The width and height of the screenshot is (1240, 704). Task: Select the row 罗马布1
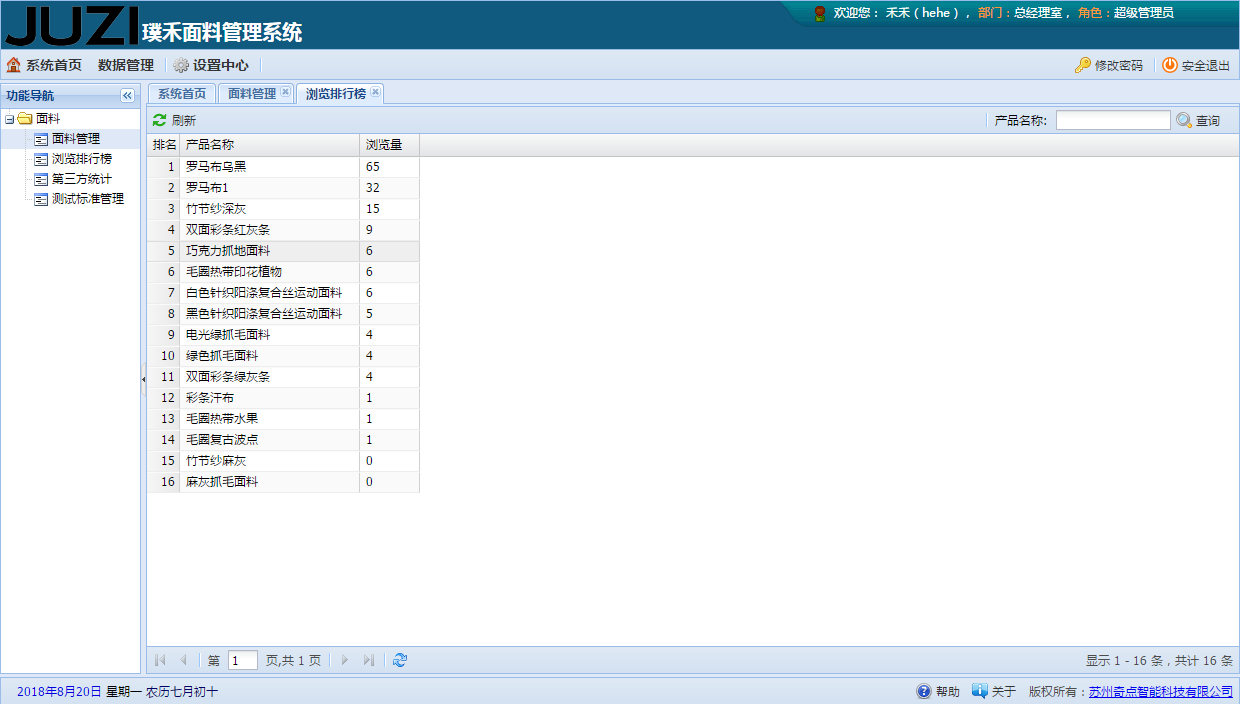click(283, 188)
